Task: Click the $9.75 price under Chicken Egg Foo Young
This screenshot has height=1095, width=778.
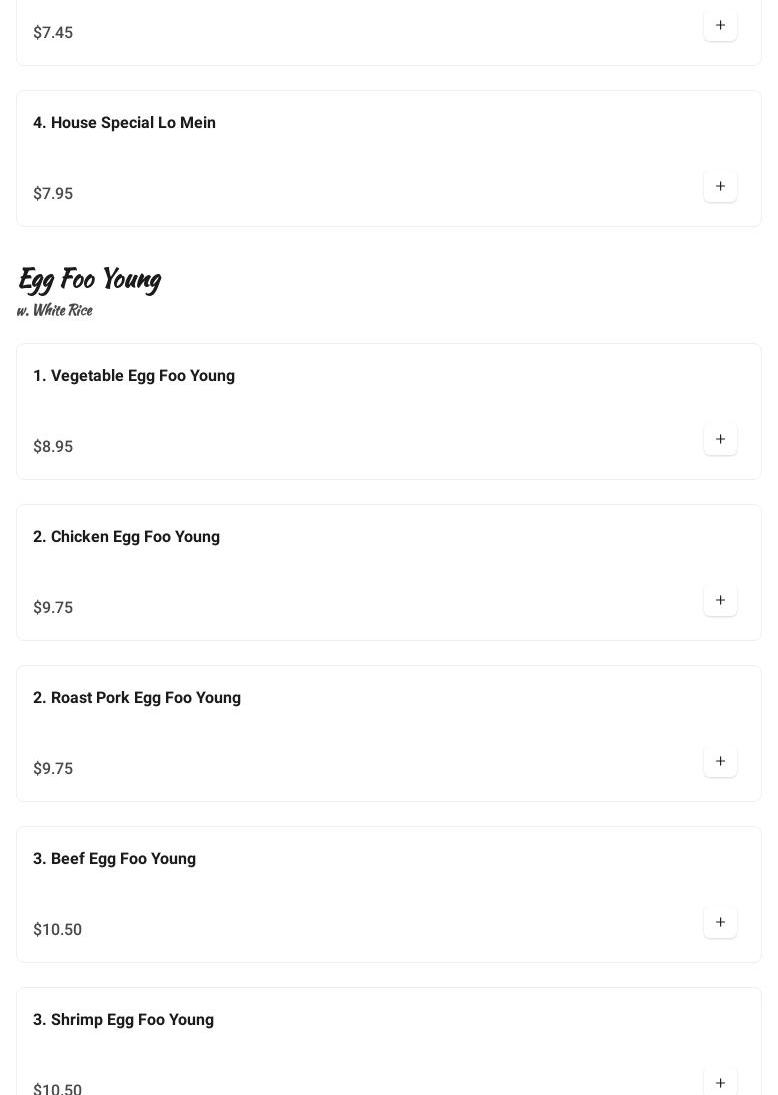Action: [53, 607]
